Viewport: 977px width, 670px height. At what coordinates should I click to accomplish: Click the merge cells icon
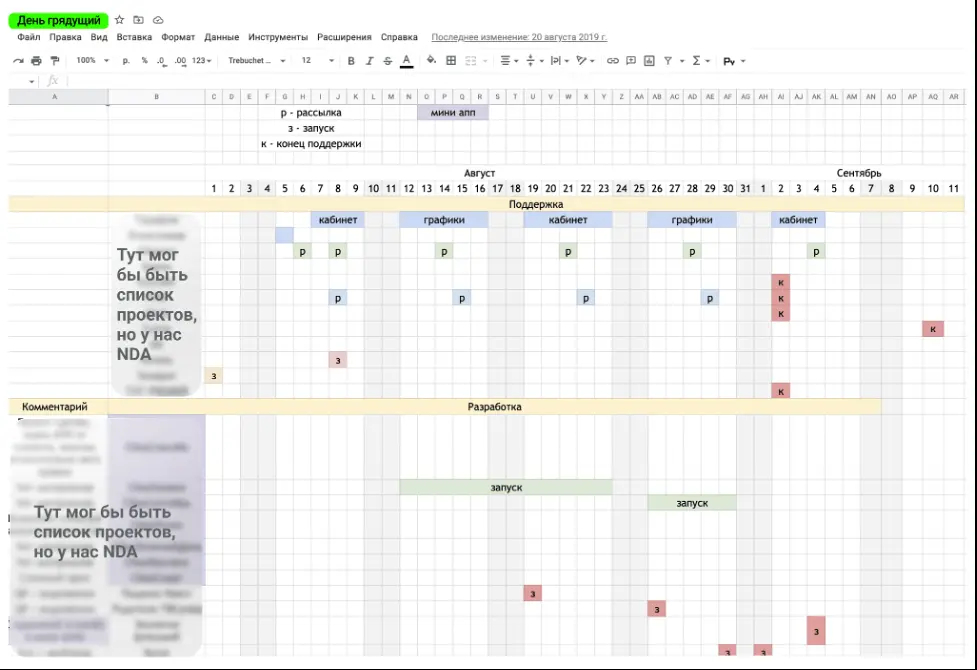click(x=470, y=60)
